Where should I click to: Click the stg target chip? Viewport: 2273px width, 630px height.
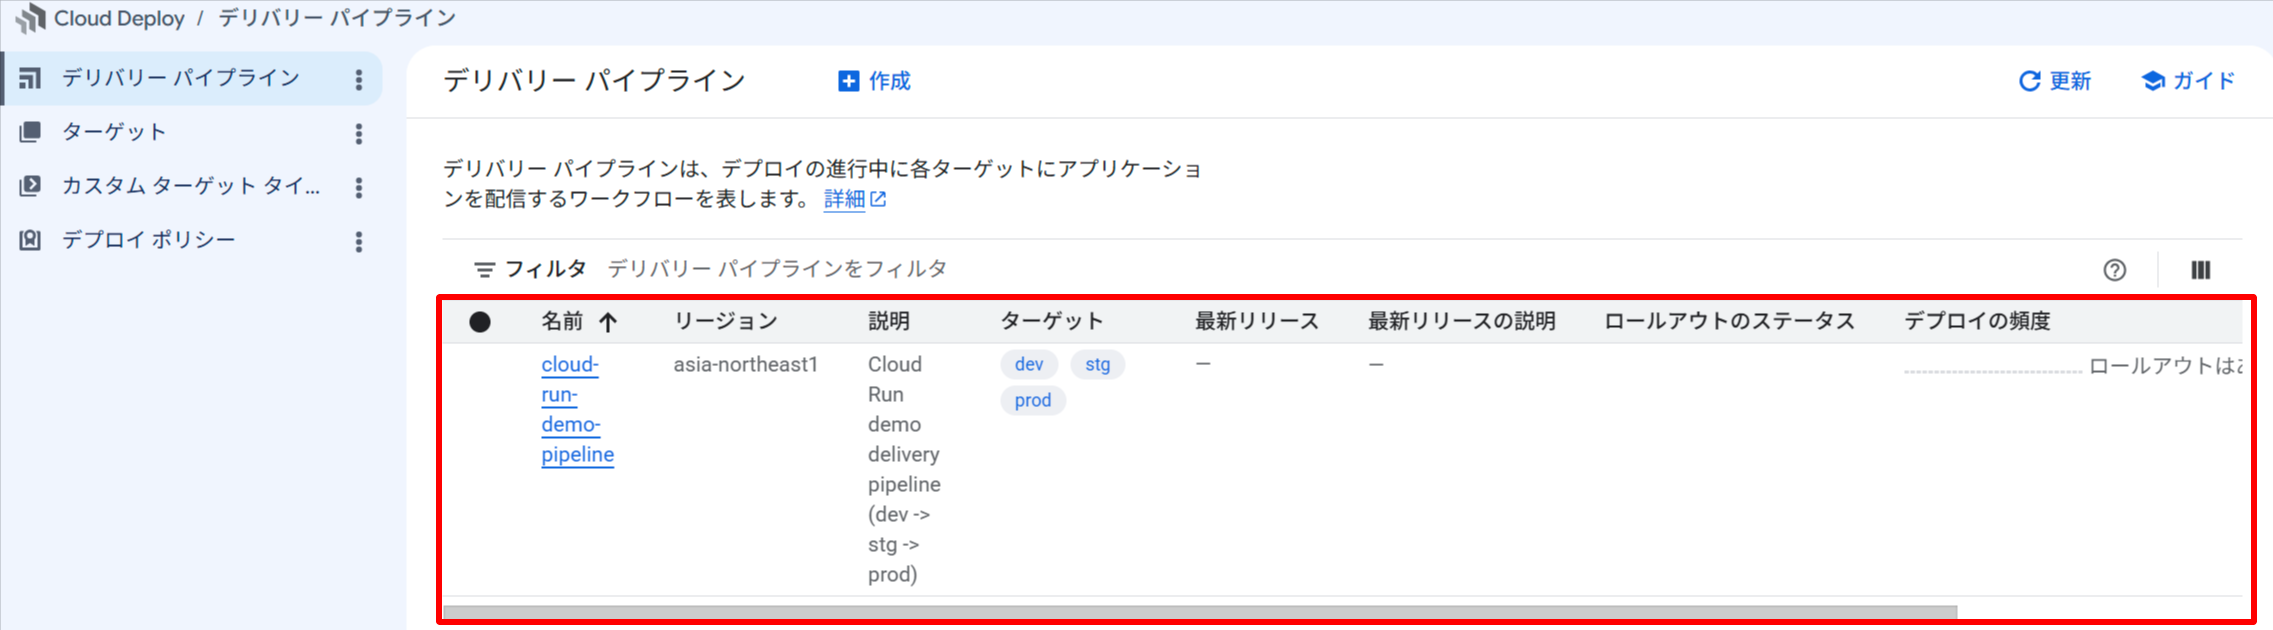pos(1098,364)
